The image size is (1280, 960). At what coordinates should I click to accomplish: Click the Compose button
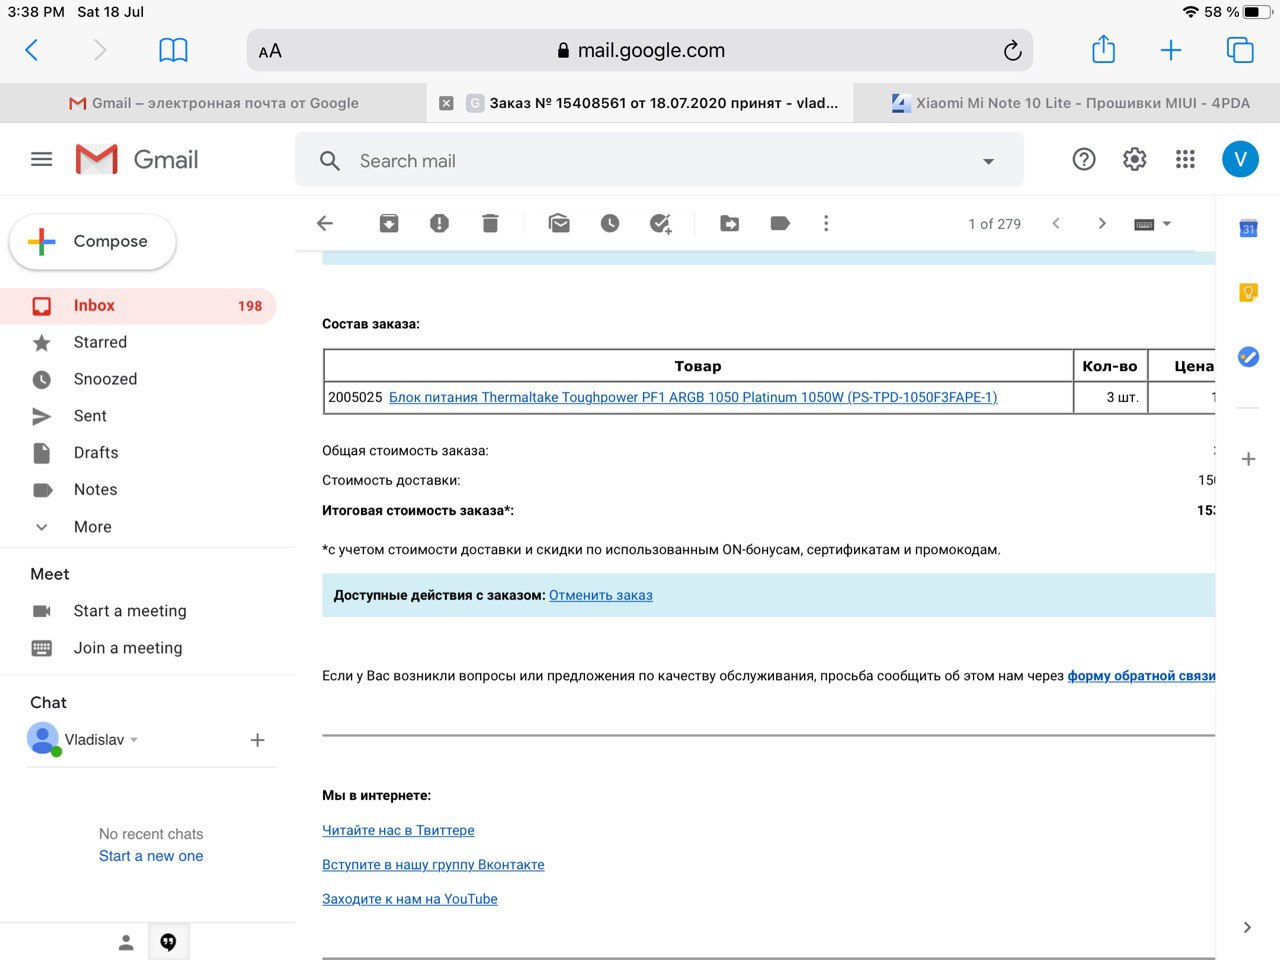93,241
